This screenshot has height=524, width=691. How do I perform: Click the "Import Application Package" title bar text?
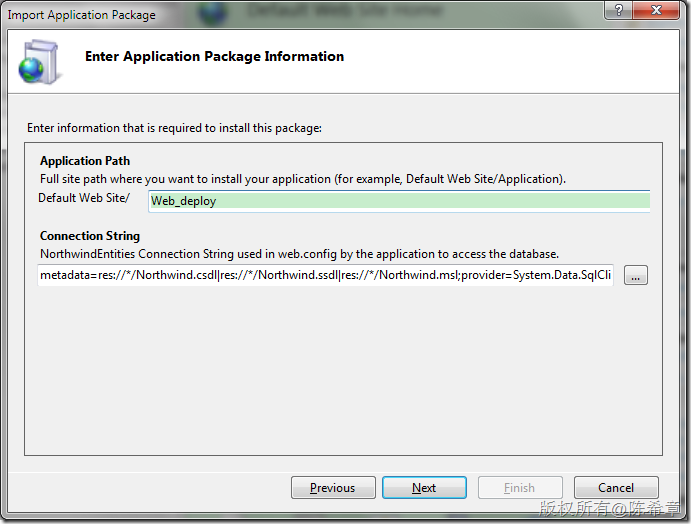(81, 15)
